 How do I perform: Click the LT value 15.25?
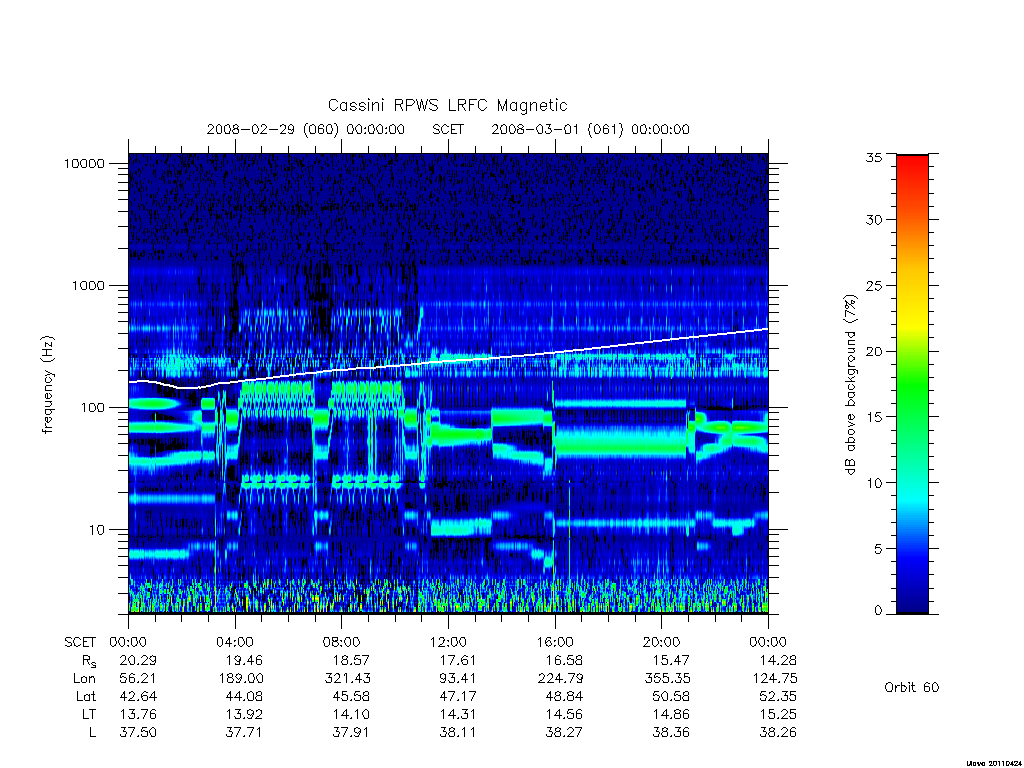[x=778, y=715]
